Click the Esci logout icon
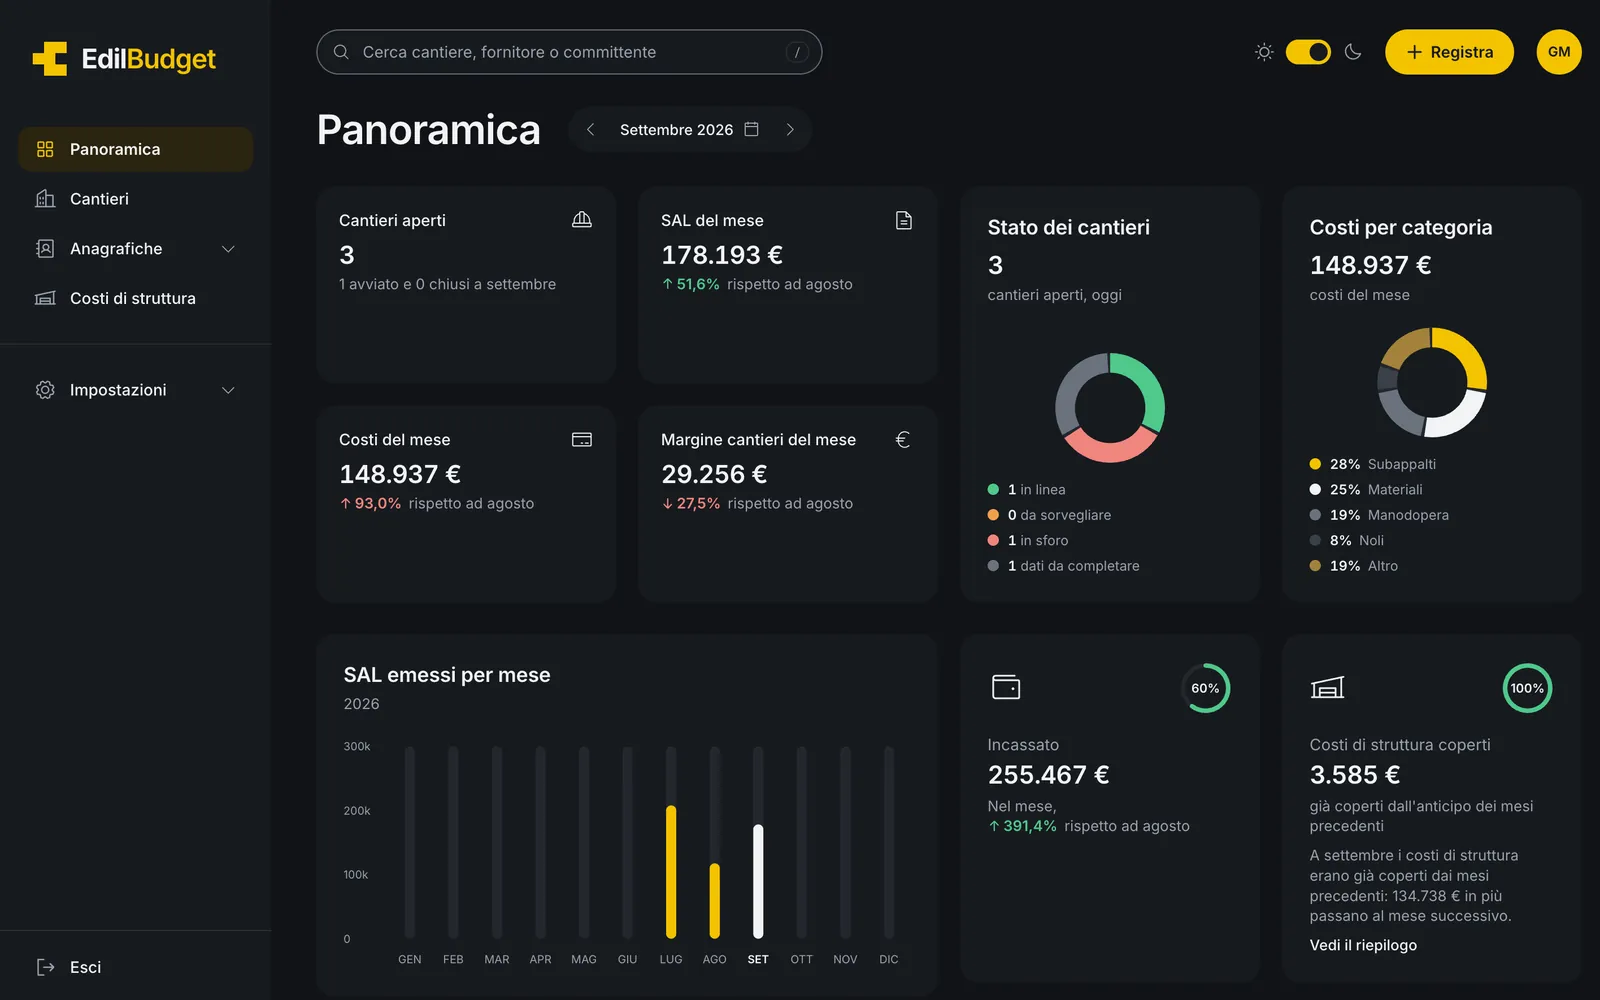 45,967
